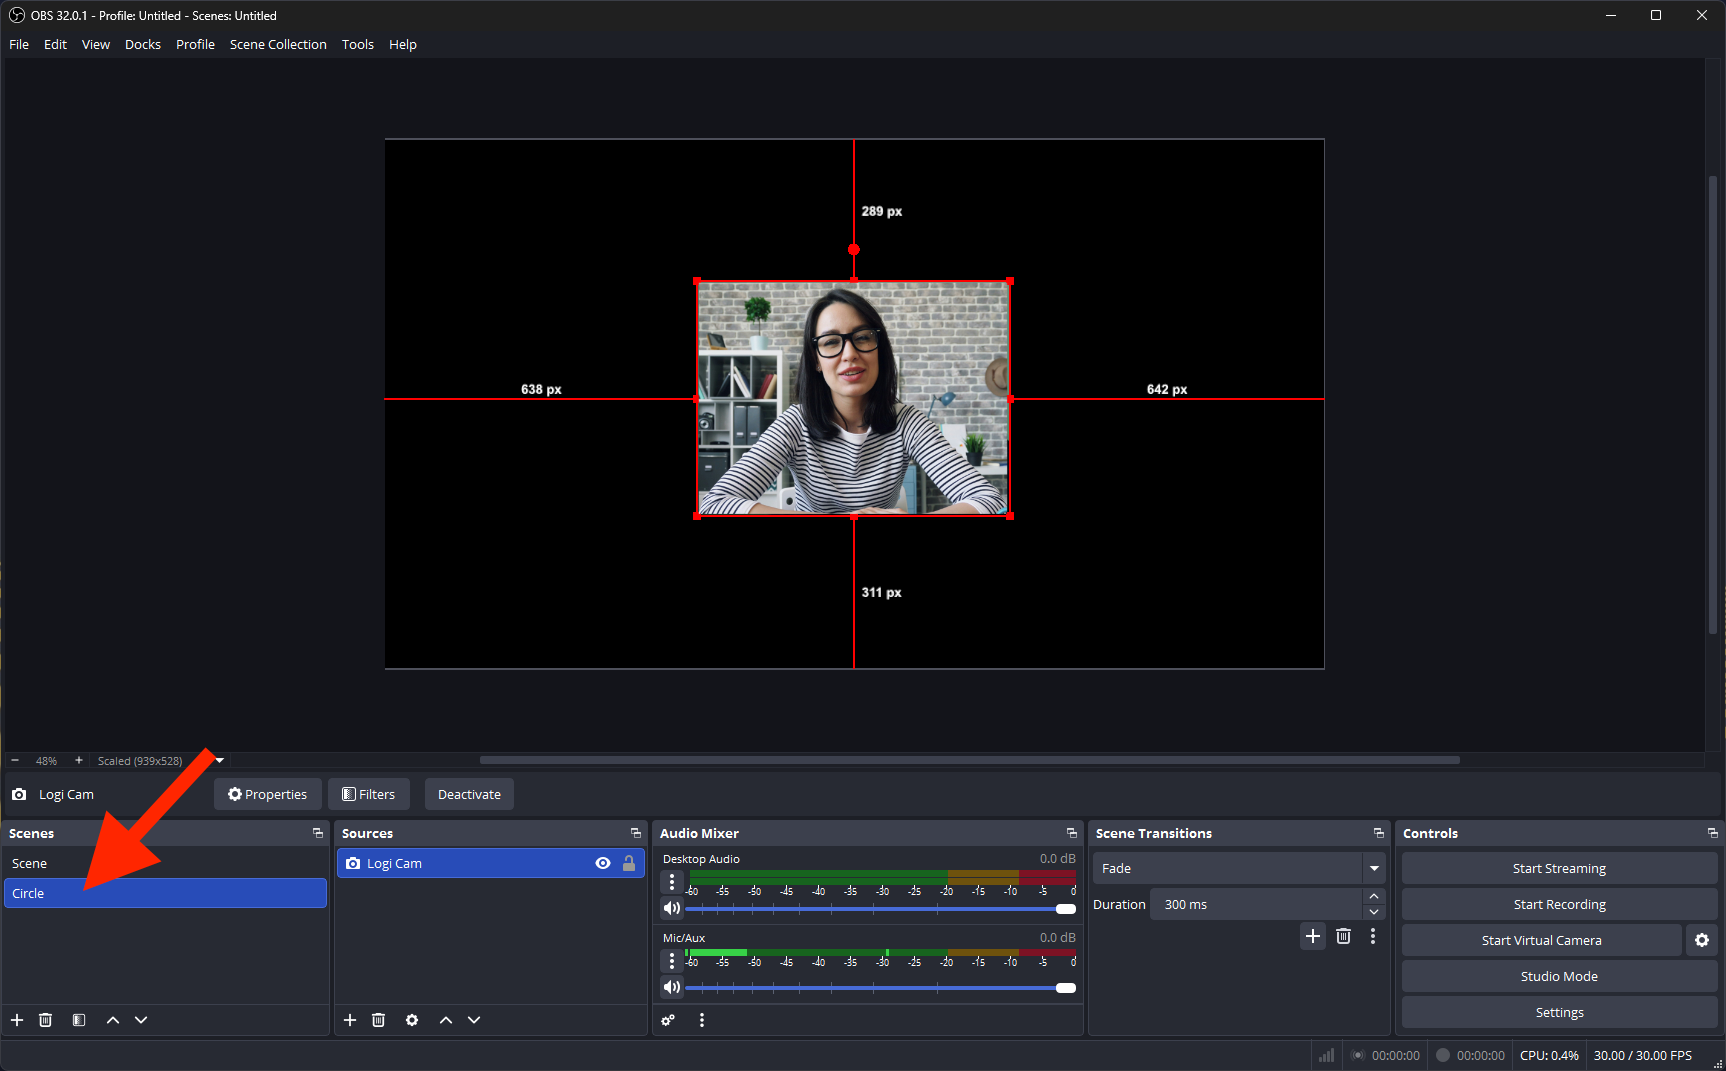Click the Start Recording button
The width and height of the screenshot is (1726, 1071).
(1559, 904)
